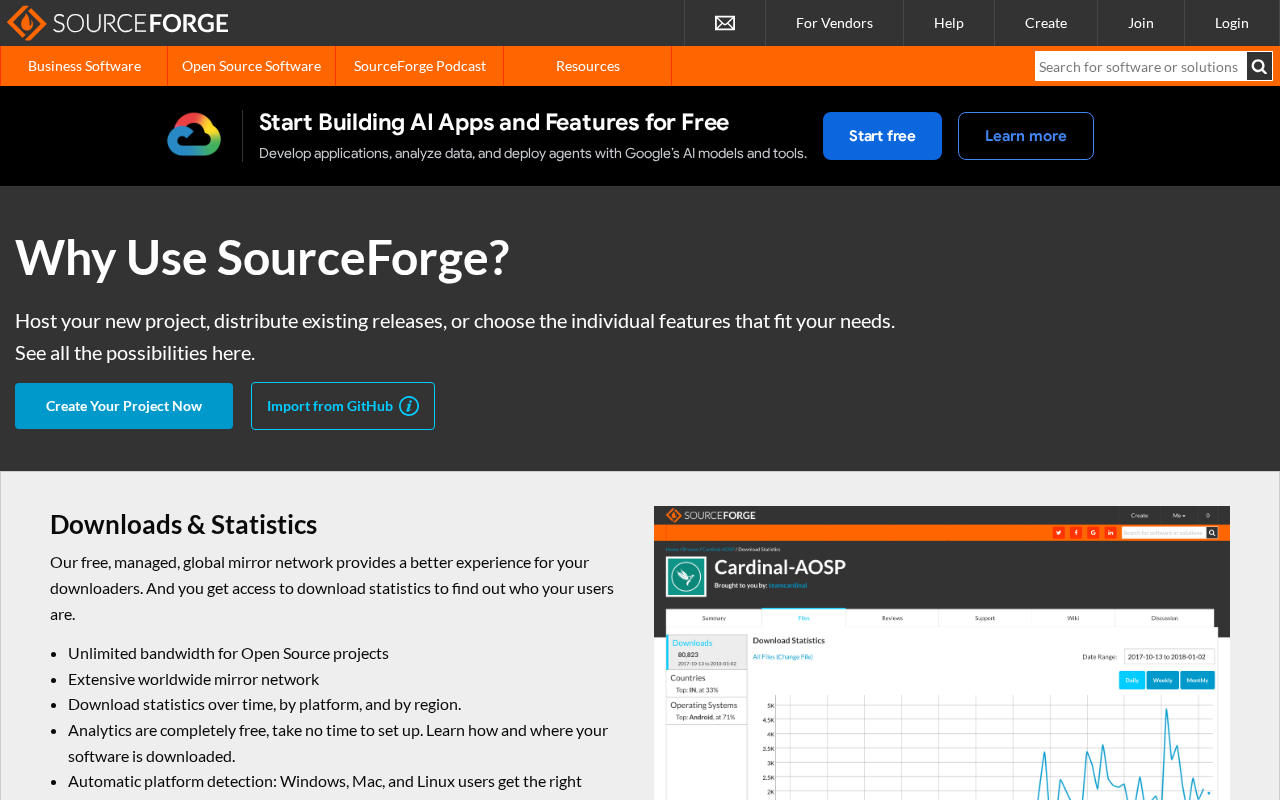The width and height of the screenshot is (1280, 800).
Task: Open the Business Software menu
Action: point(84,66)
